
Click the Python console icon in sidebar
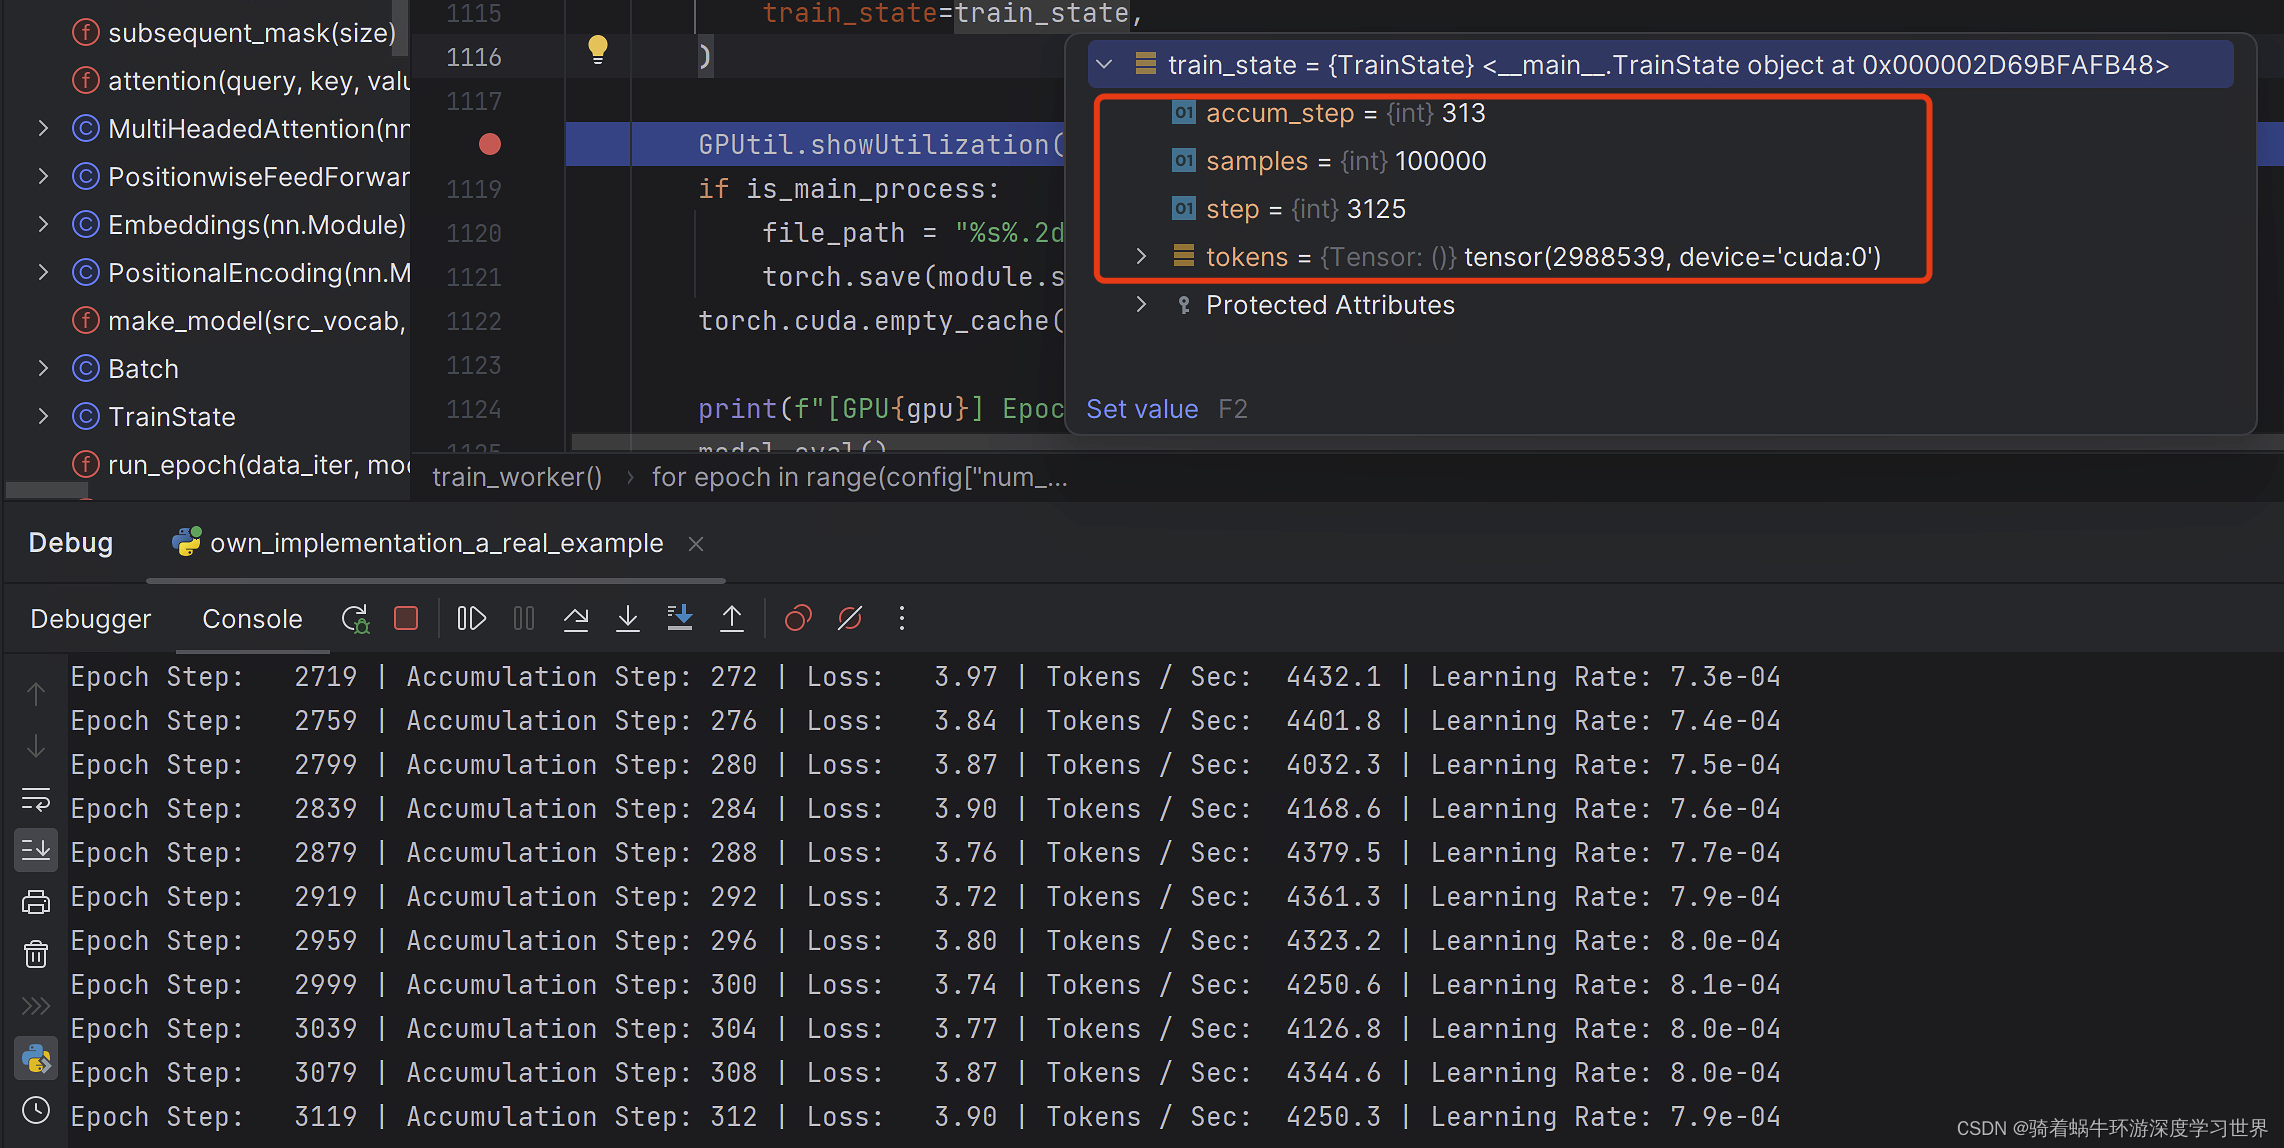[36, 1058]
